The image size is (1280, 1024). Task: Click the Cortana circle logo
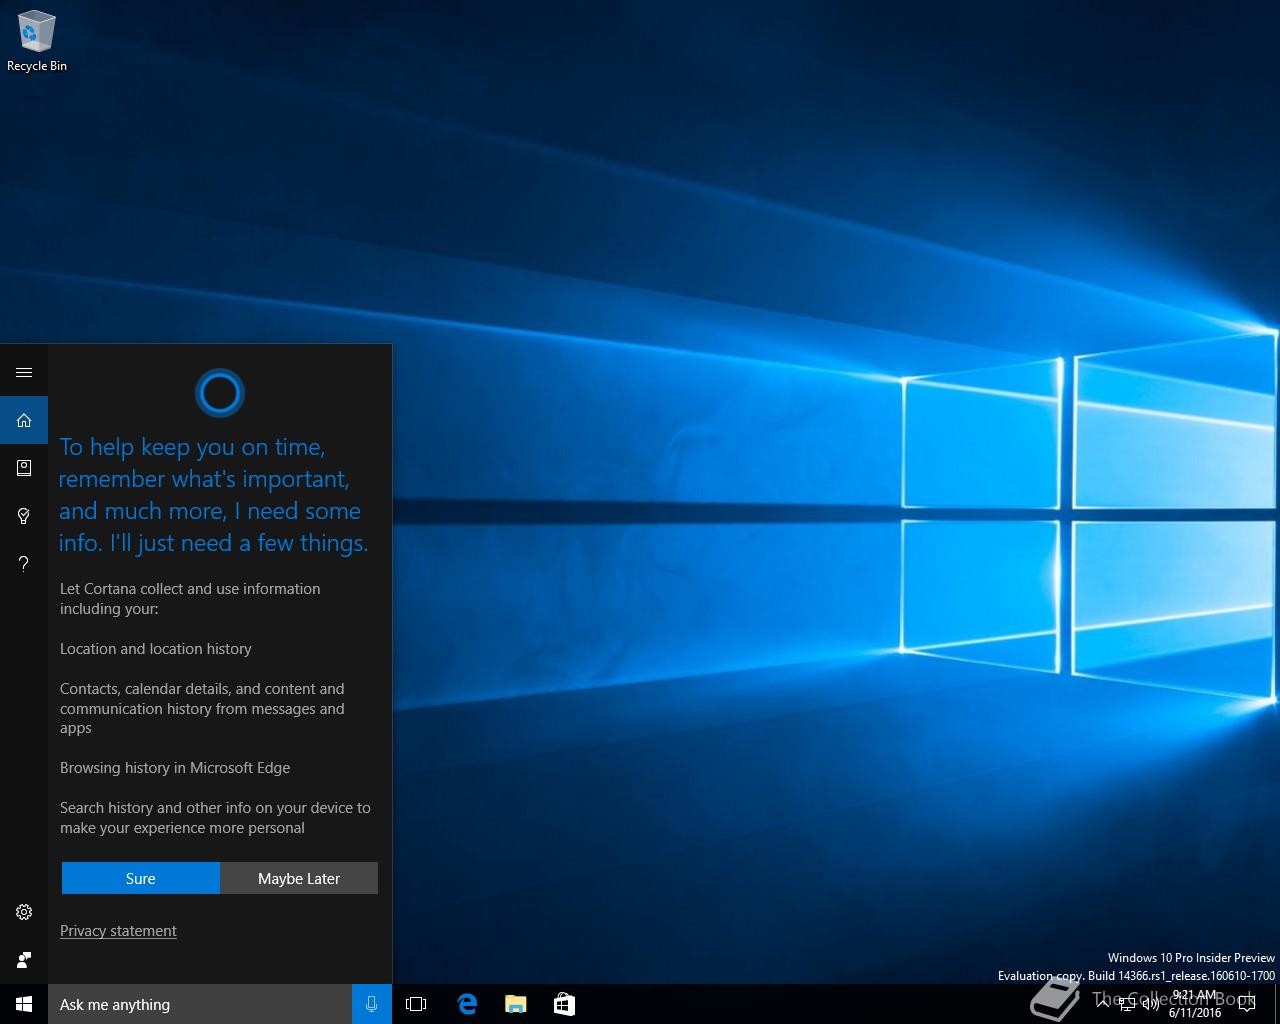tap(220, 393)
